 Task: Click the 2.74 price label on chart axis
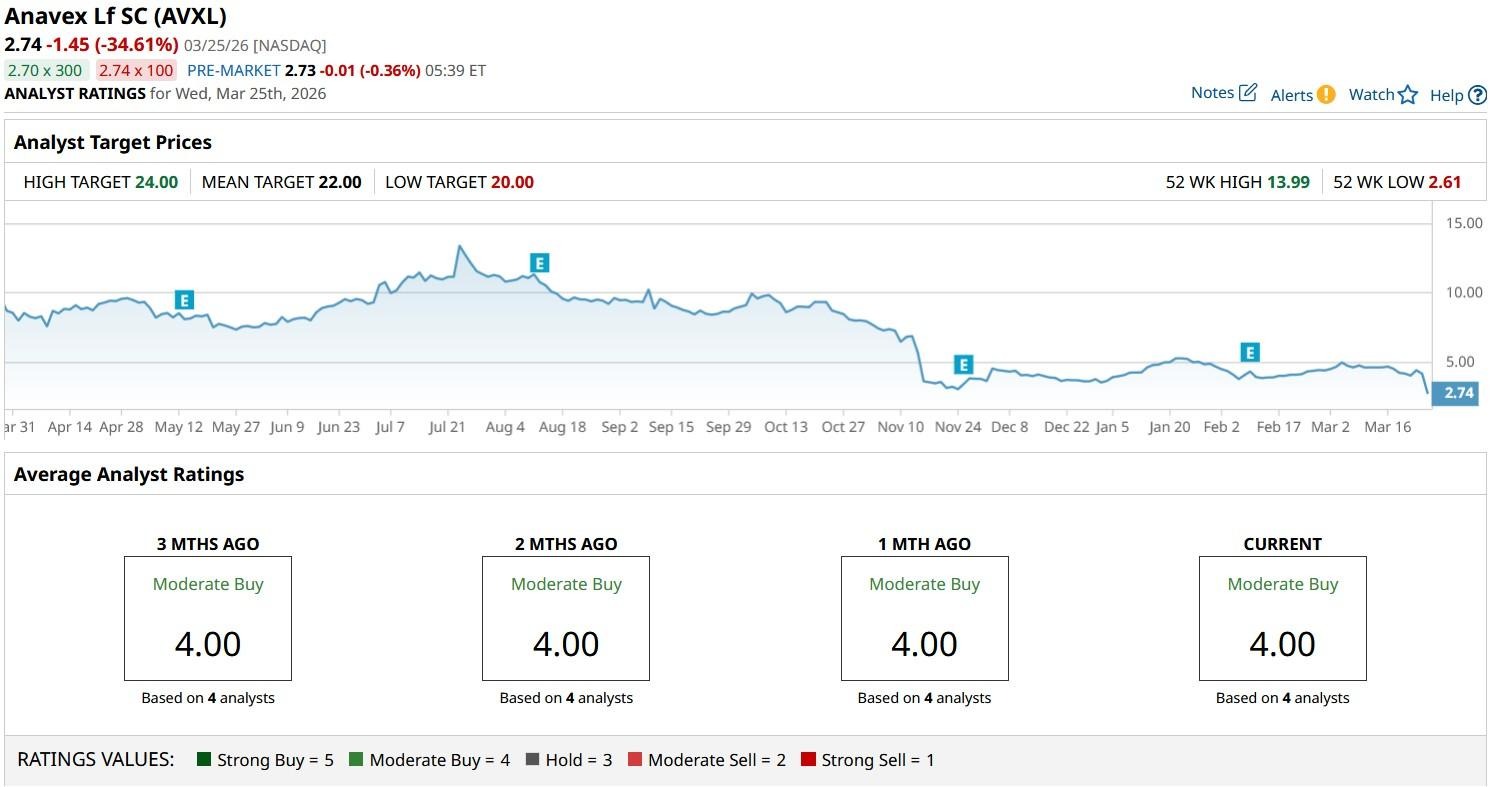(x=1459, y=393)
